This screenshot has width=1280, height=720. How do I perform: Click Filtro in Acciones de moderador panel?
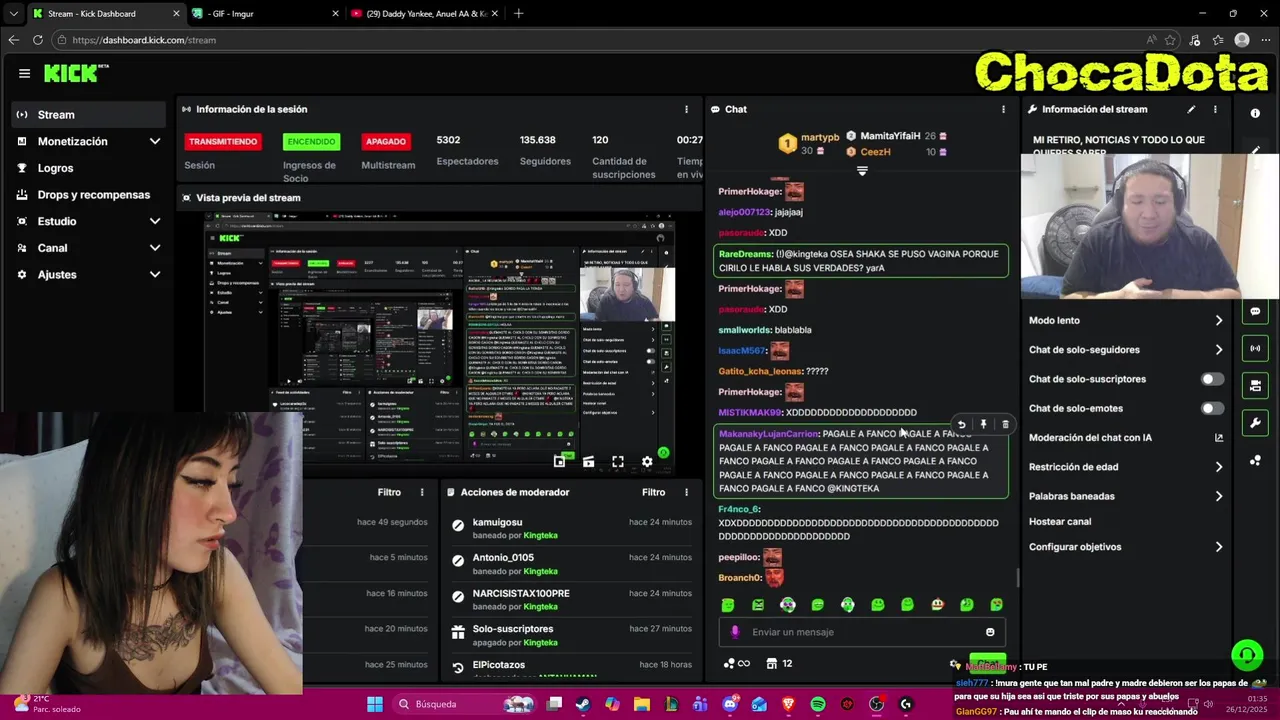click(x=653, y=492)
